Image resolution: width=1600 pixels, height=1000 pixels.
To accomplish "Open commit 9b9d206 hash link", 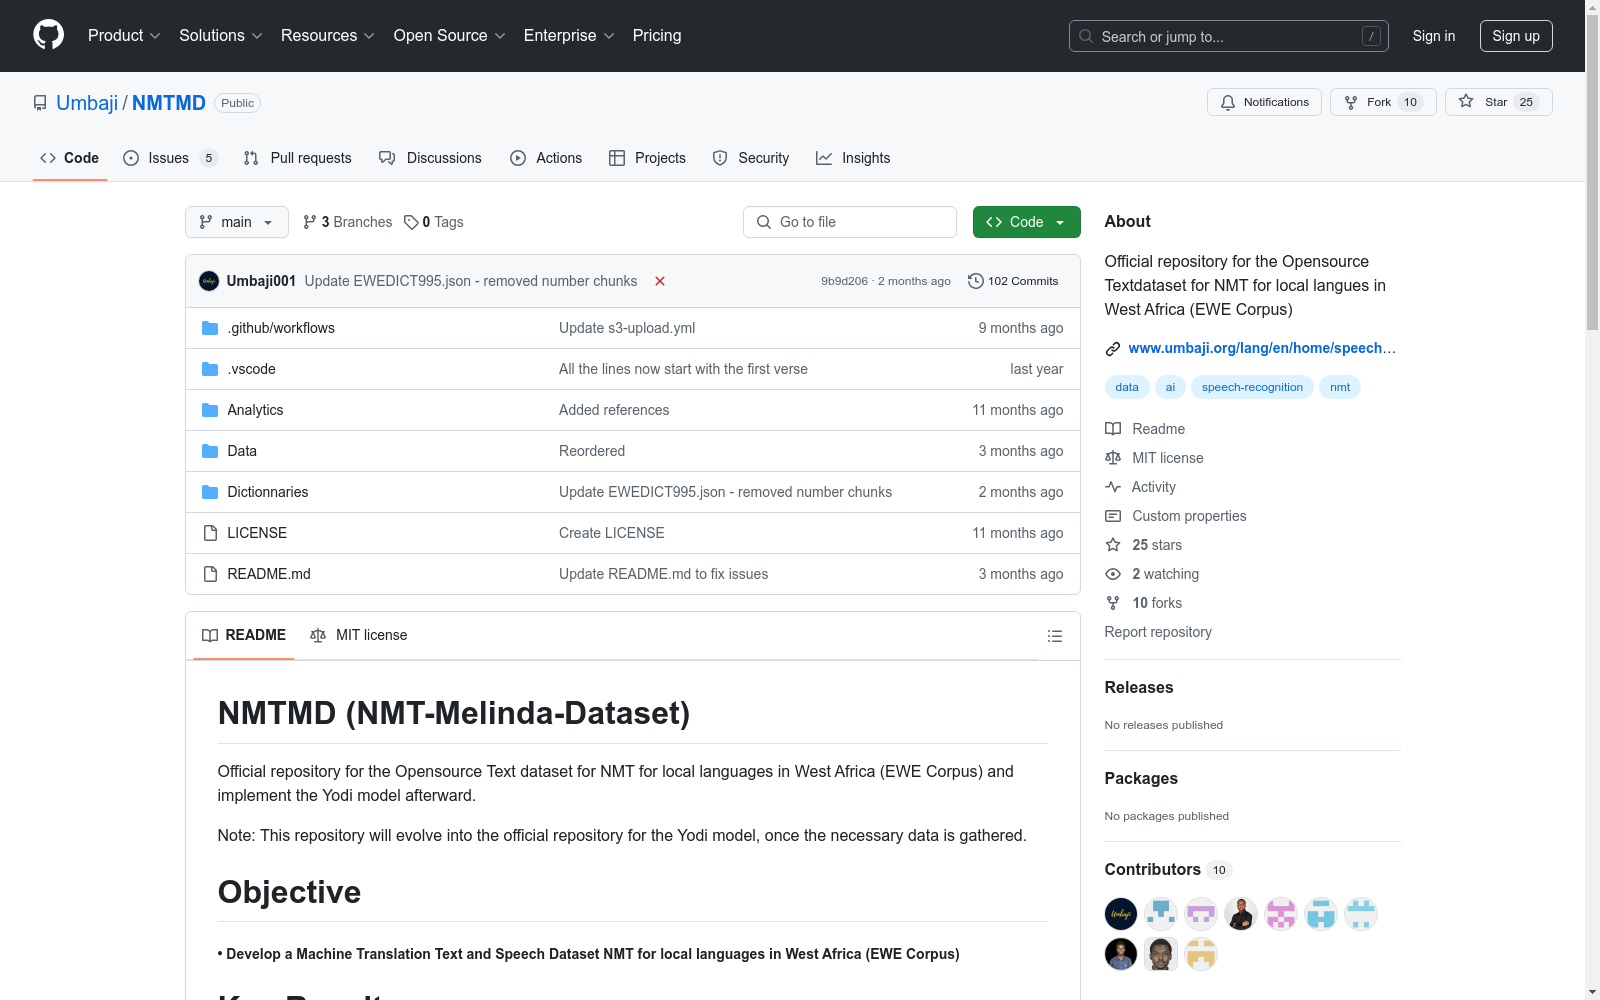I will (844, 281).
